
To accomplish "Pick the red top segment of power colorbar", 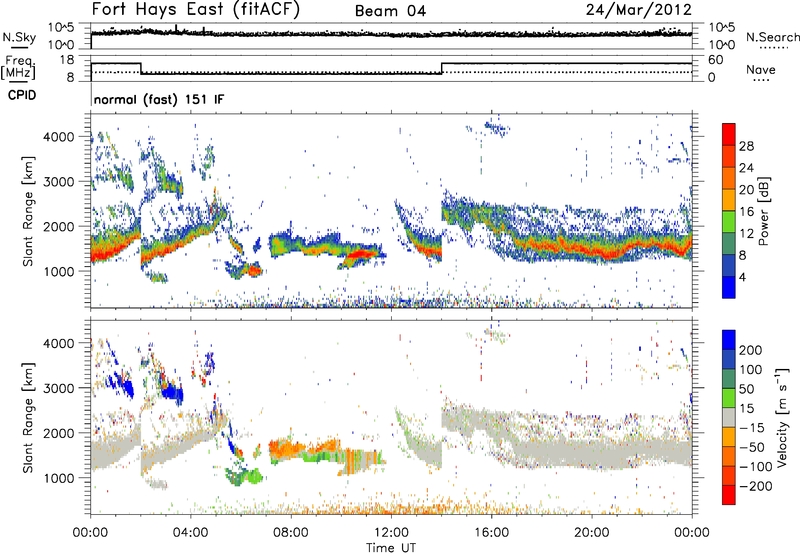I will point(729,134).
